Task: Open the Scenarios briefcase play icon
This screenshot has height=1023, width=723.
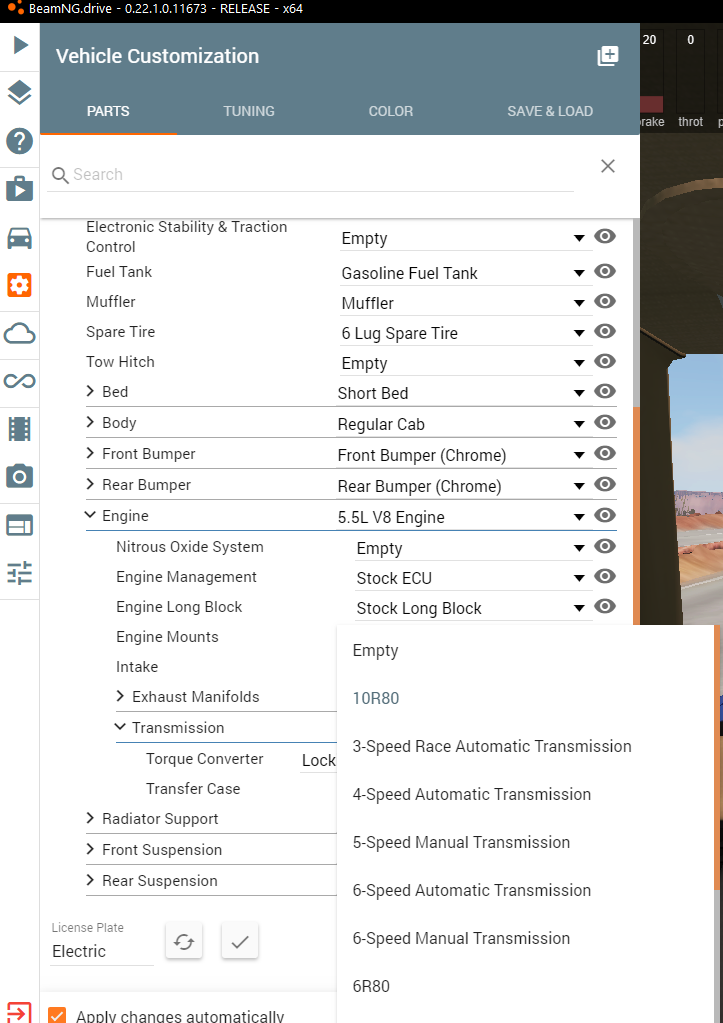Action: 20,189
